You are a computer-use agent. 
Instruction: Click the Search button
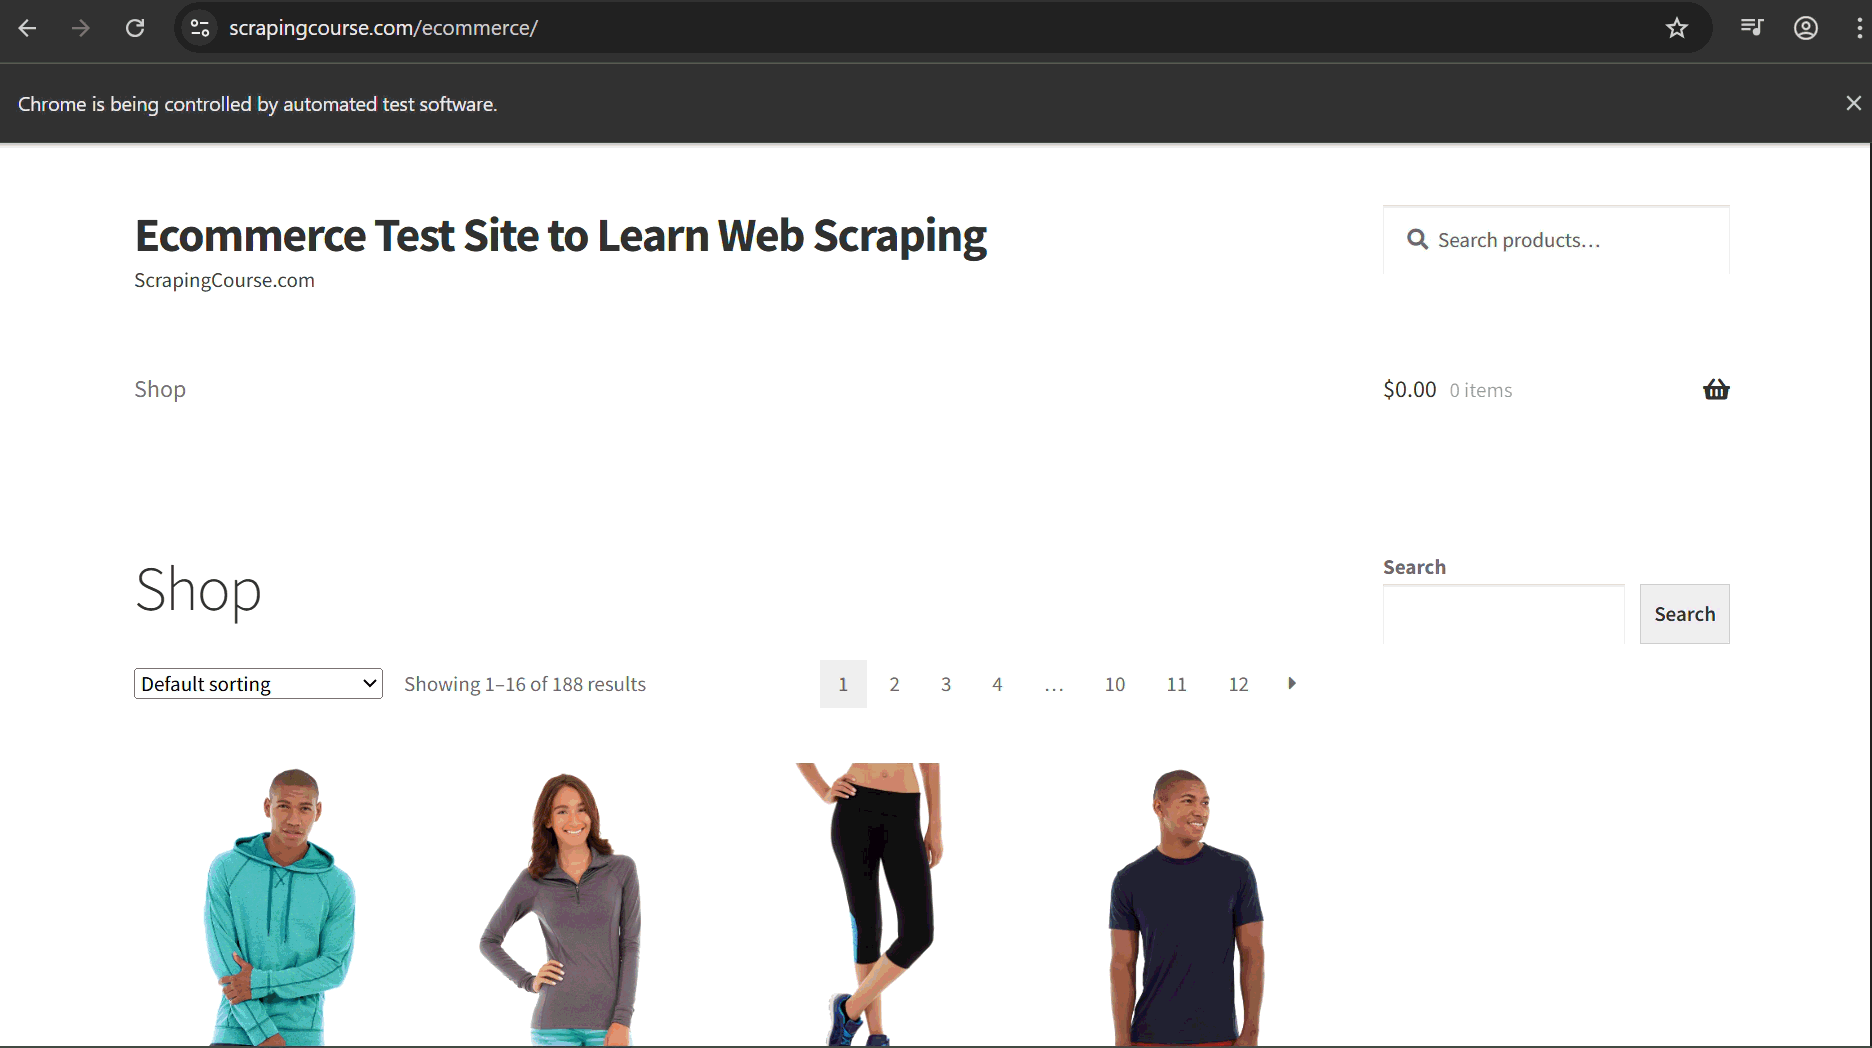point(1684,614)
